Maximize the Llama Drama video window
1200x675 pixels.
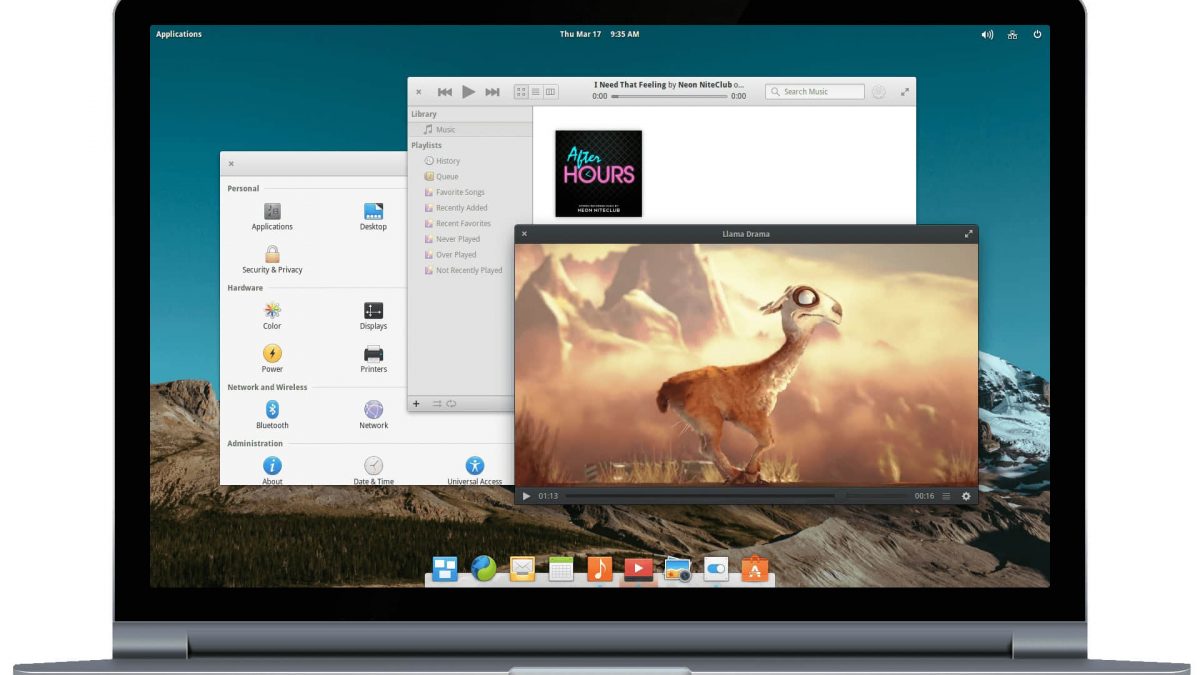tap(968, 234)
